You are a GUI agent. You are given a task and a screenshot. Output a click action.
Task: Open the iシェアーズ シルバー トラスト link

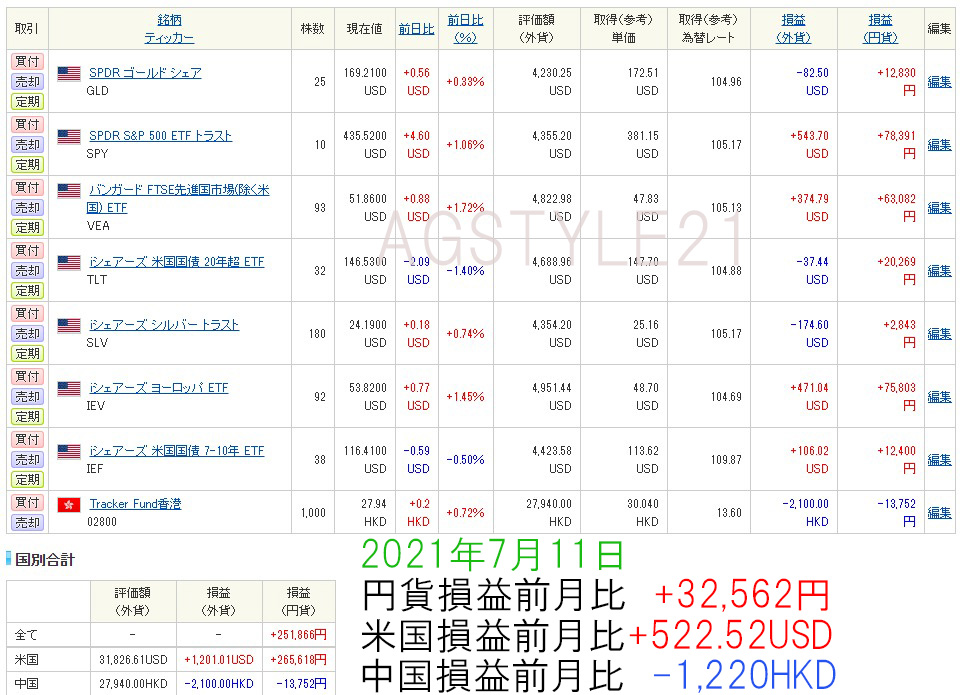click(x=164, y=325)
